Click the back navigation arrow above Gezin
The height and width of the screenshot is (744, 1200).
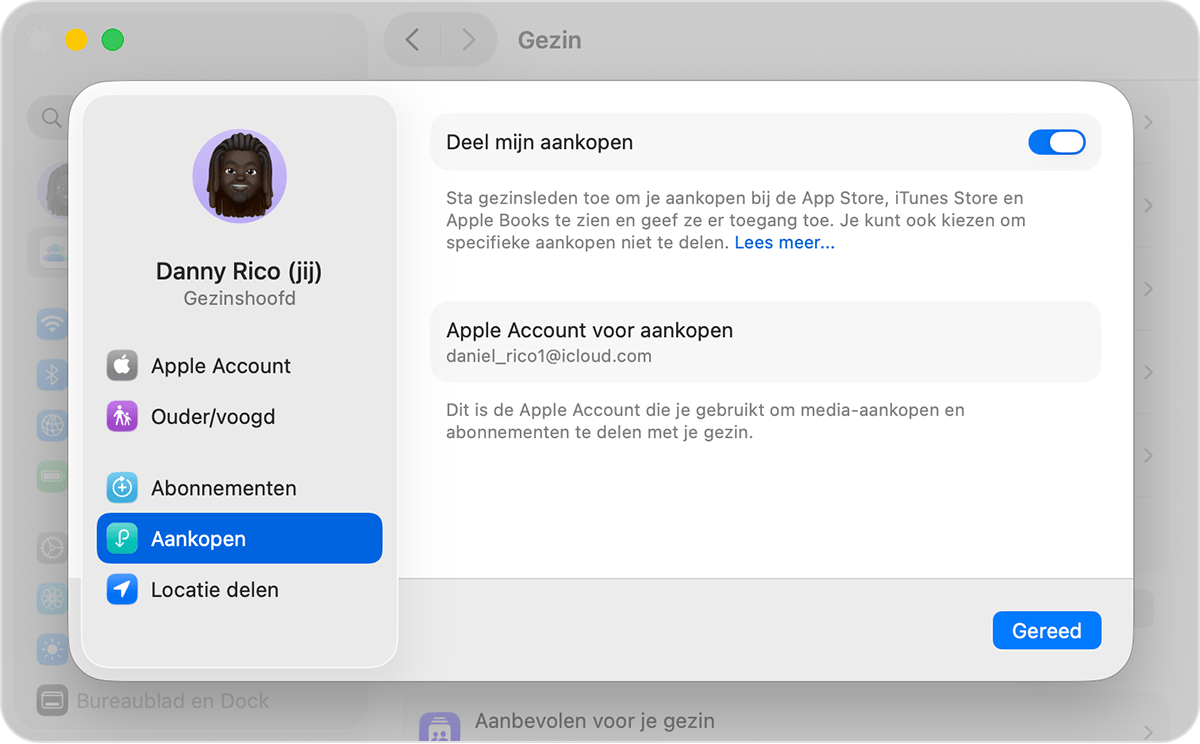pos(412,40)
